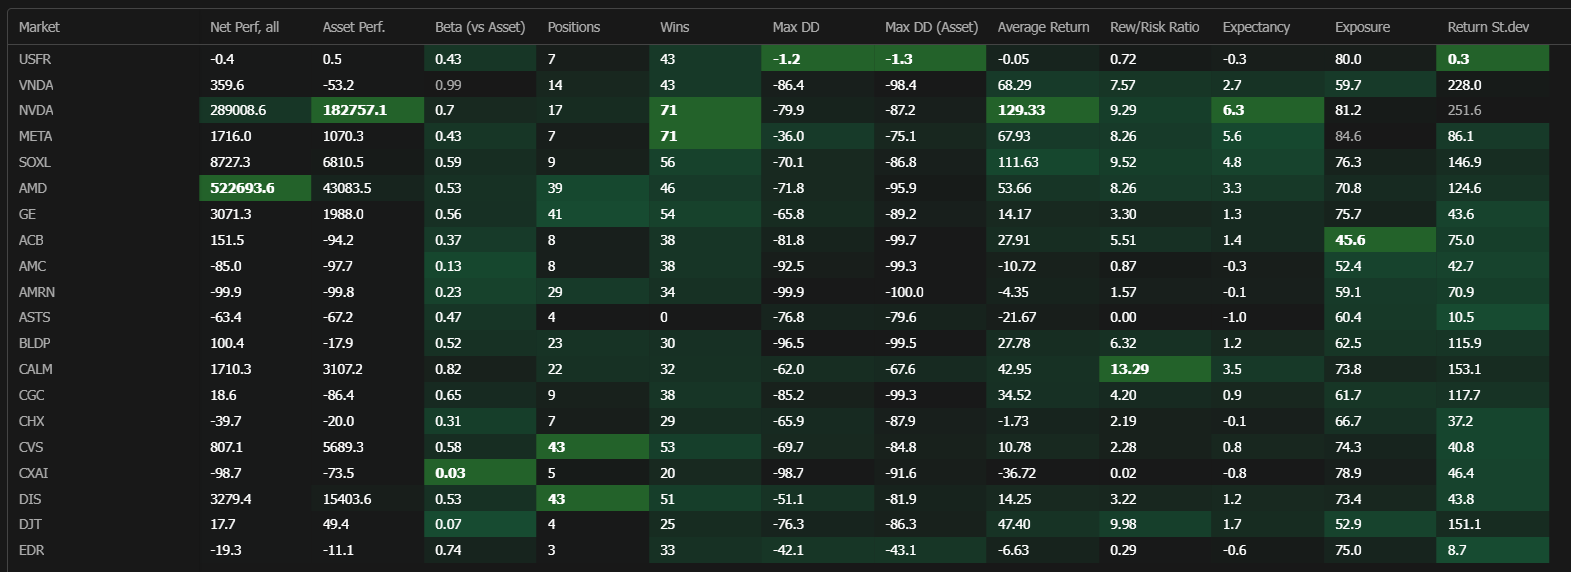Select the DIS market name
The height and width of the screenshot is (572, 1571).
pos(30,499)
